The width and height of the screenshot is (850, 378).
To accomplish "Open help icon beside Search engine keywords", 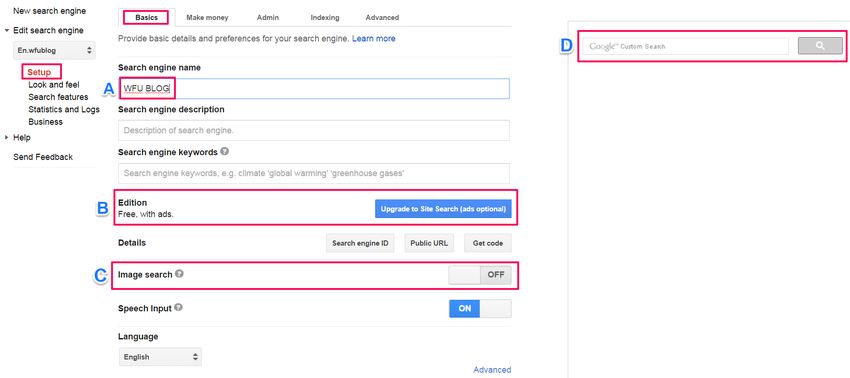I will [x=224, y=152].
